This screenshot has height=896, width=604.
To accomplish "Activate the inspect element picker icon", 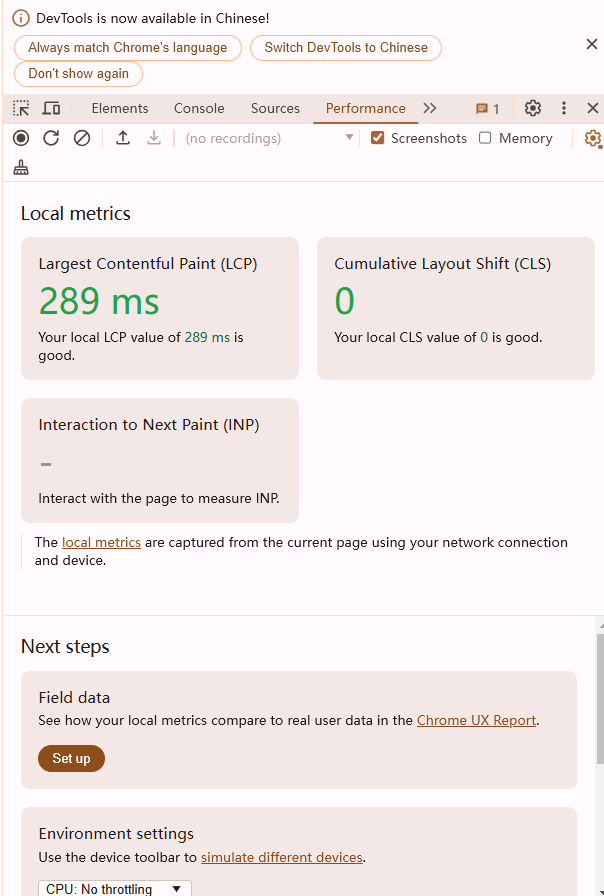I will tap(21, 108).
